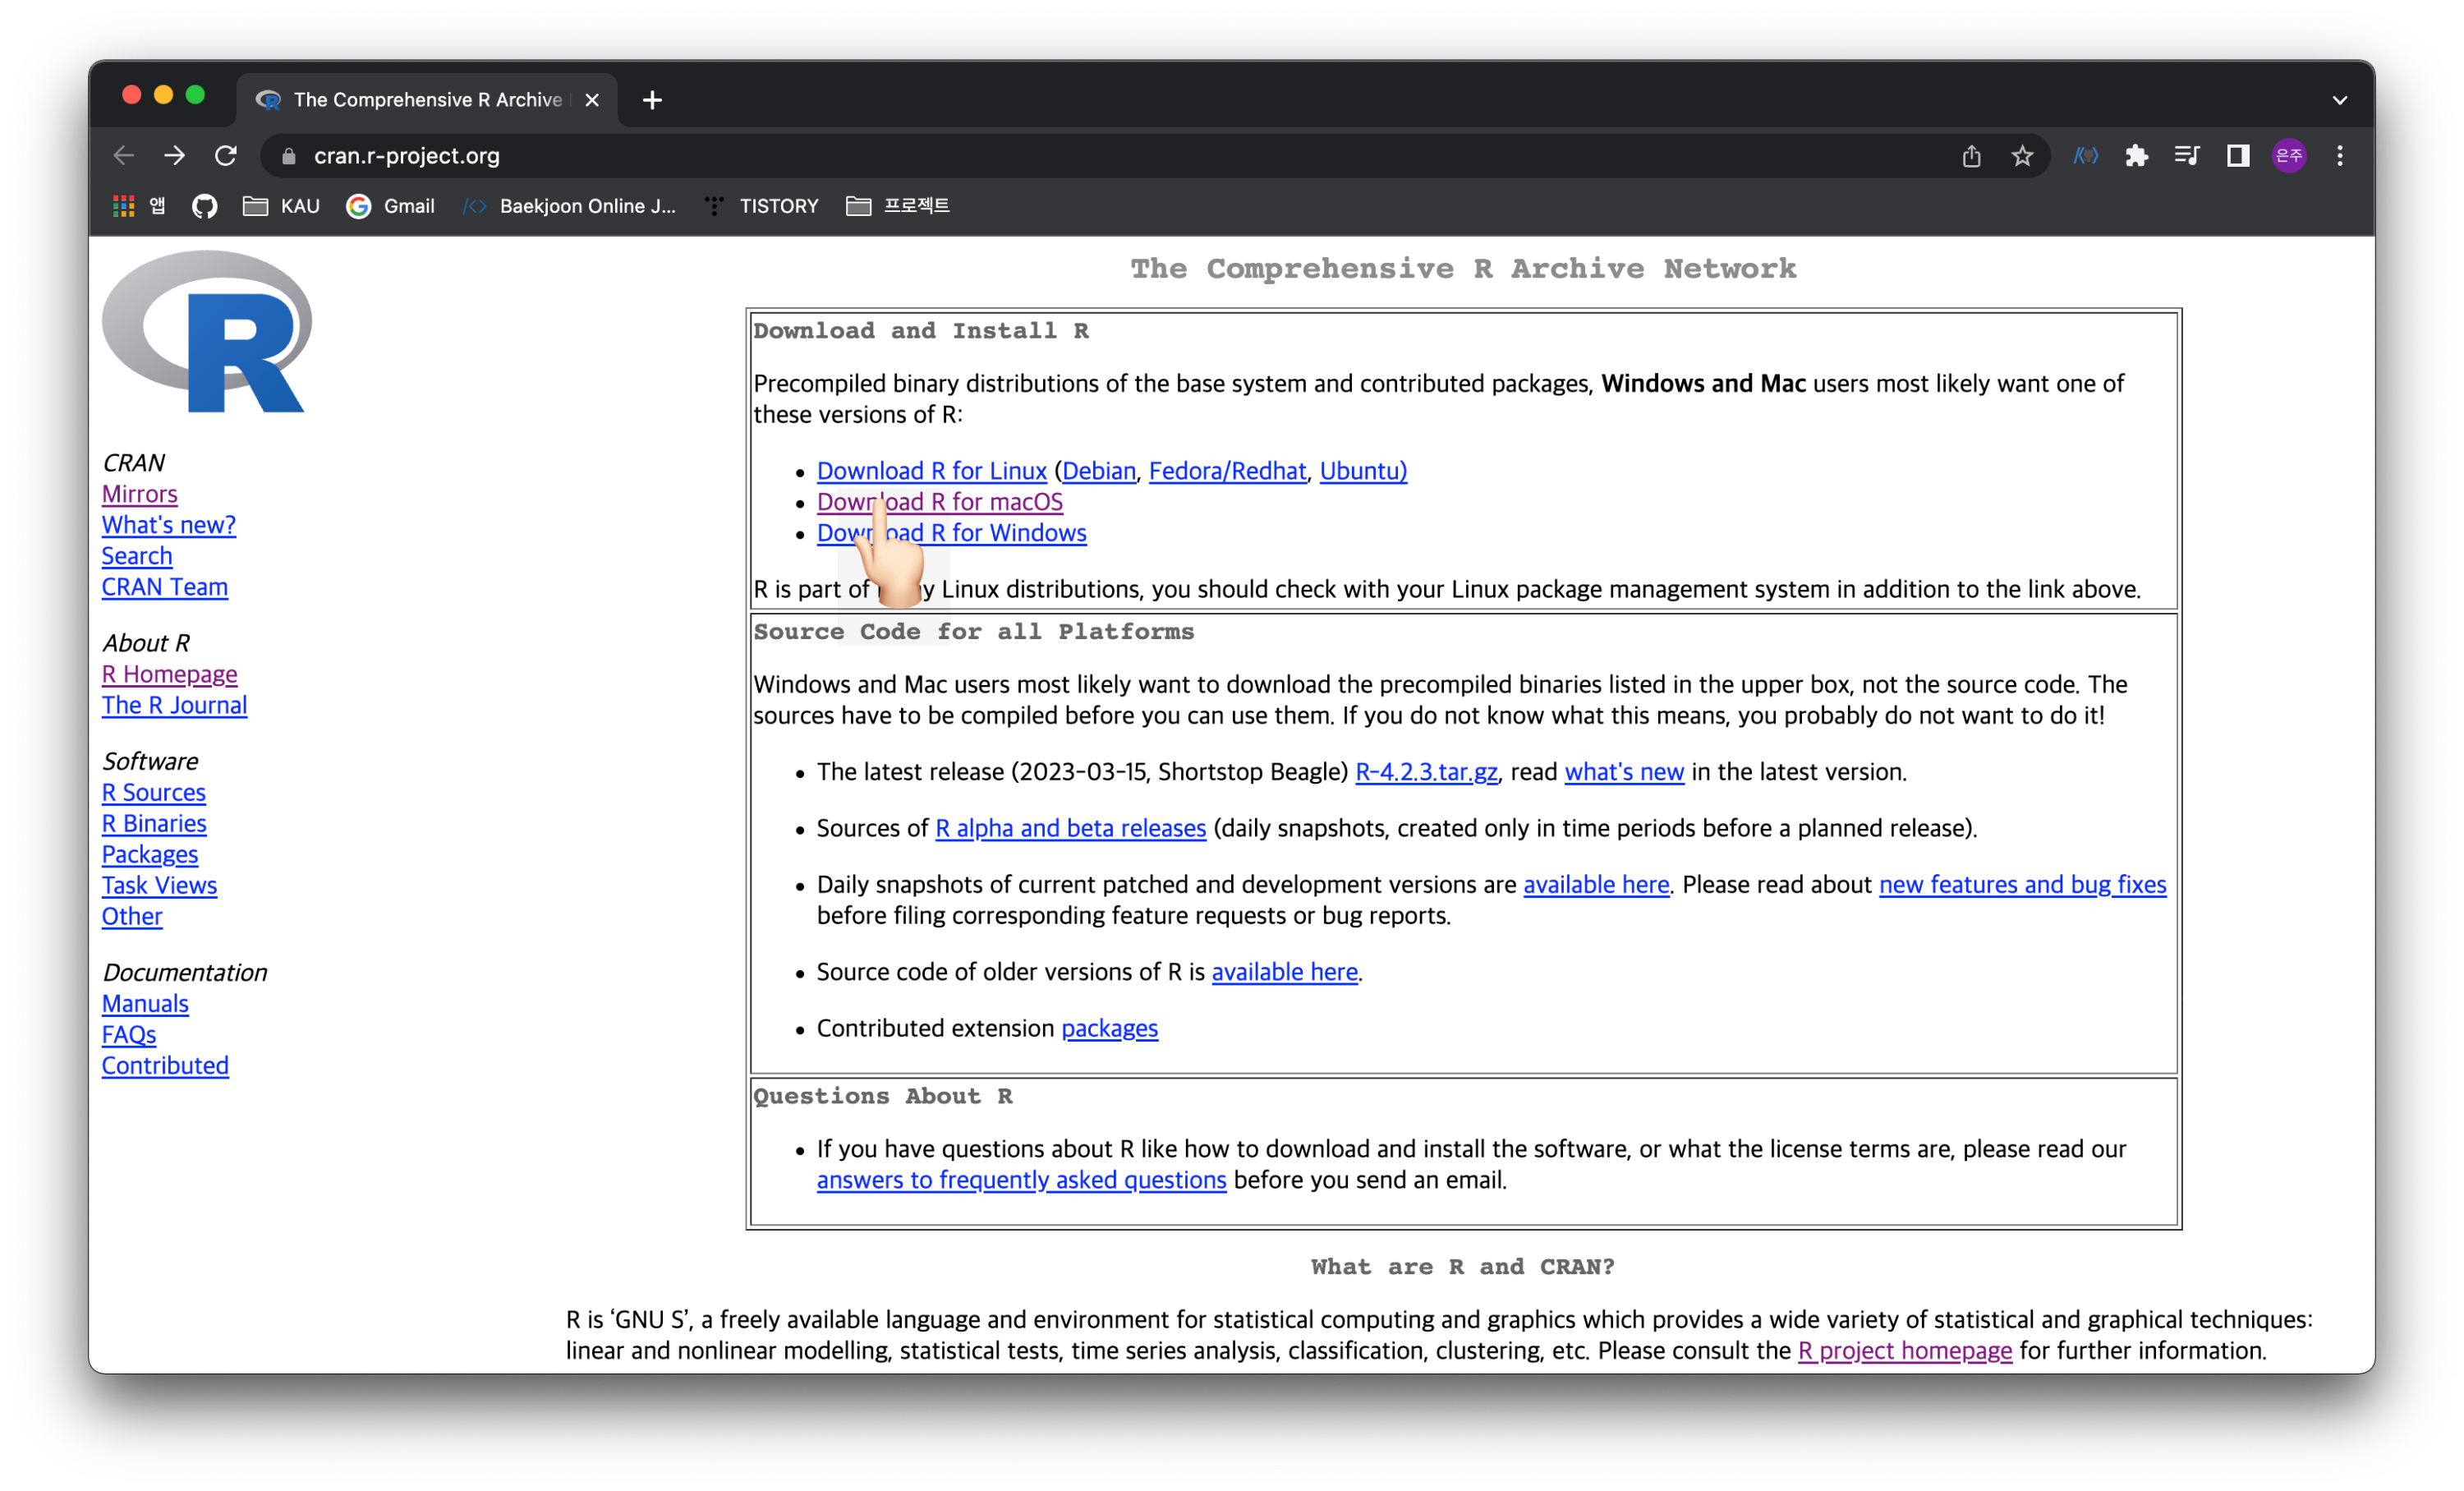This screenshot has width=2464, height=1491.
Task: Open contributed extension packages link
Action: [x=1110, y=1028]
